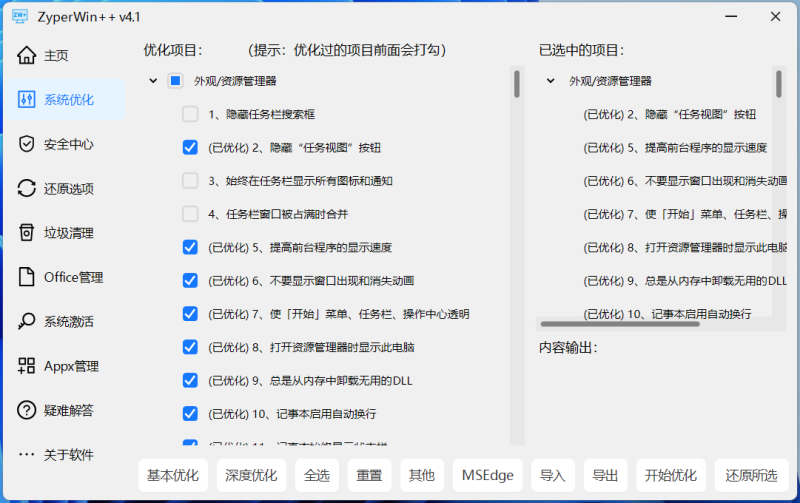
Task: Click the question mark icon for 疑难解答
Action: click(27, 410)
